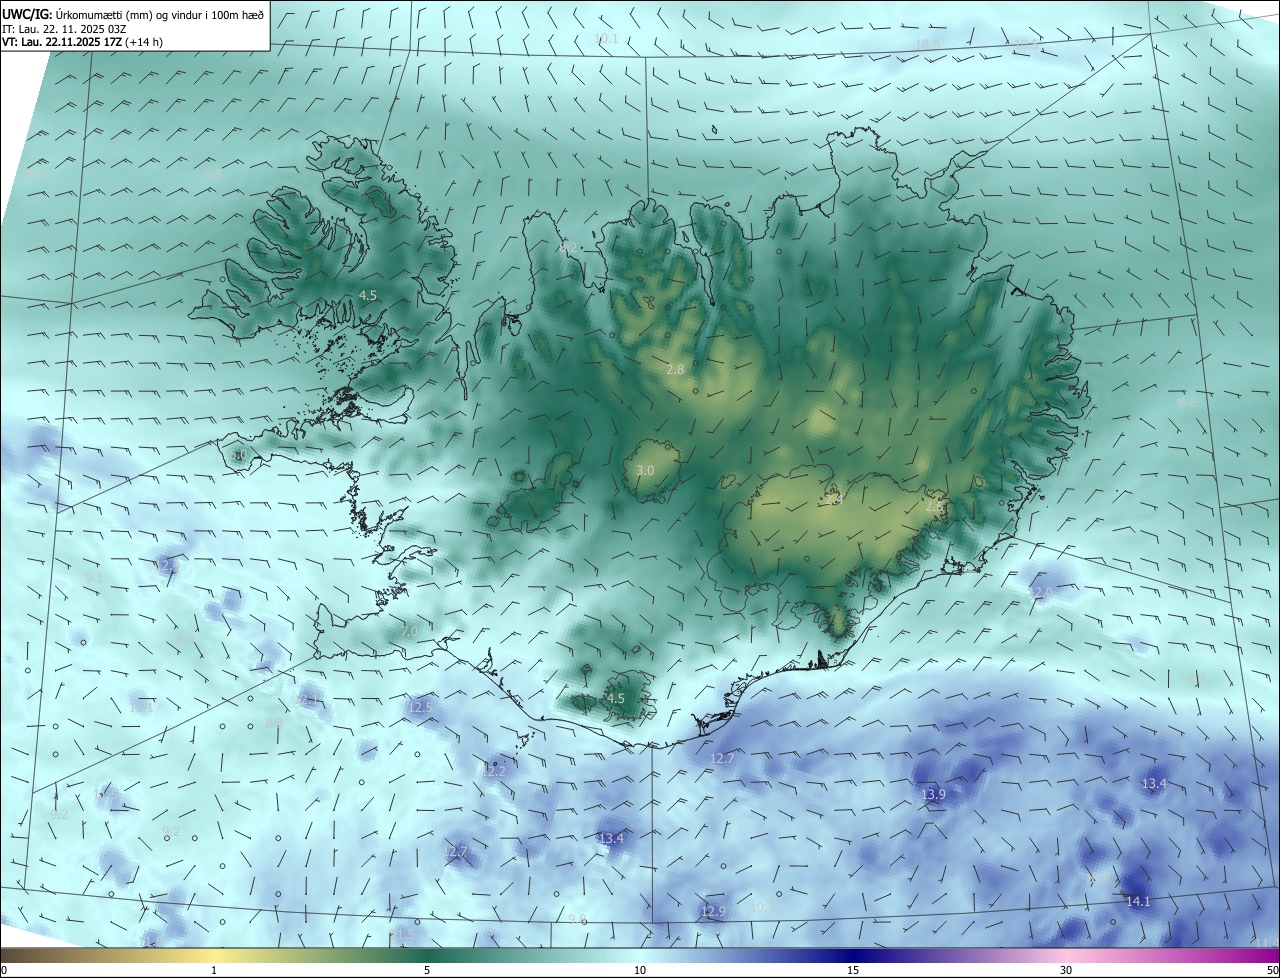Click the colorbar tick label 30

coord(1066,970)
